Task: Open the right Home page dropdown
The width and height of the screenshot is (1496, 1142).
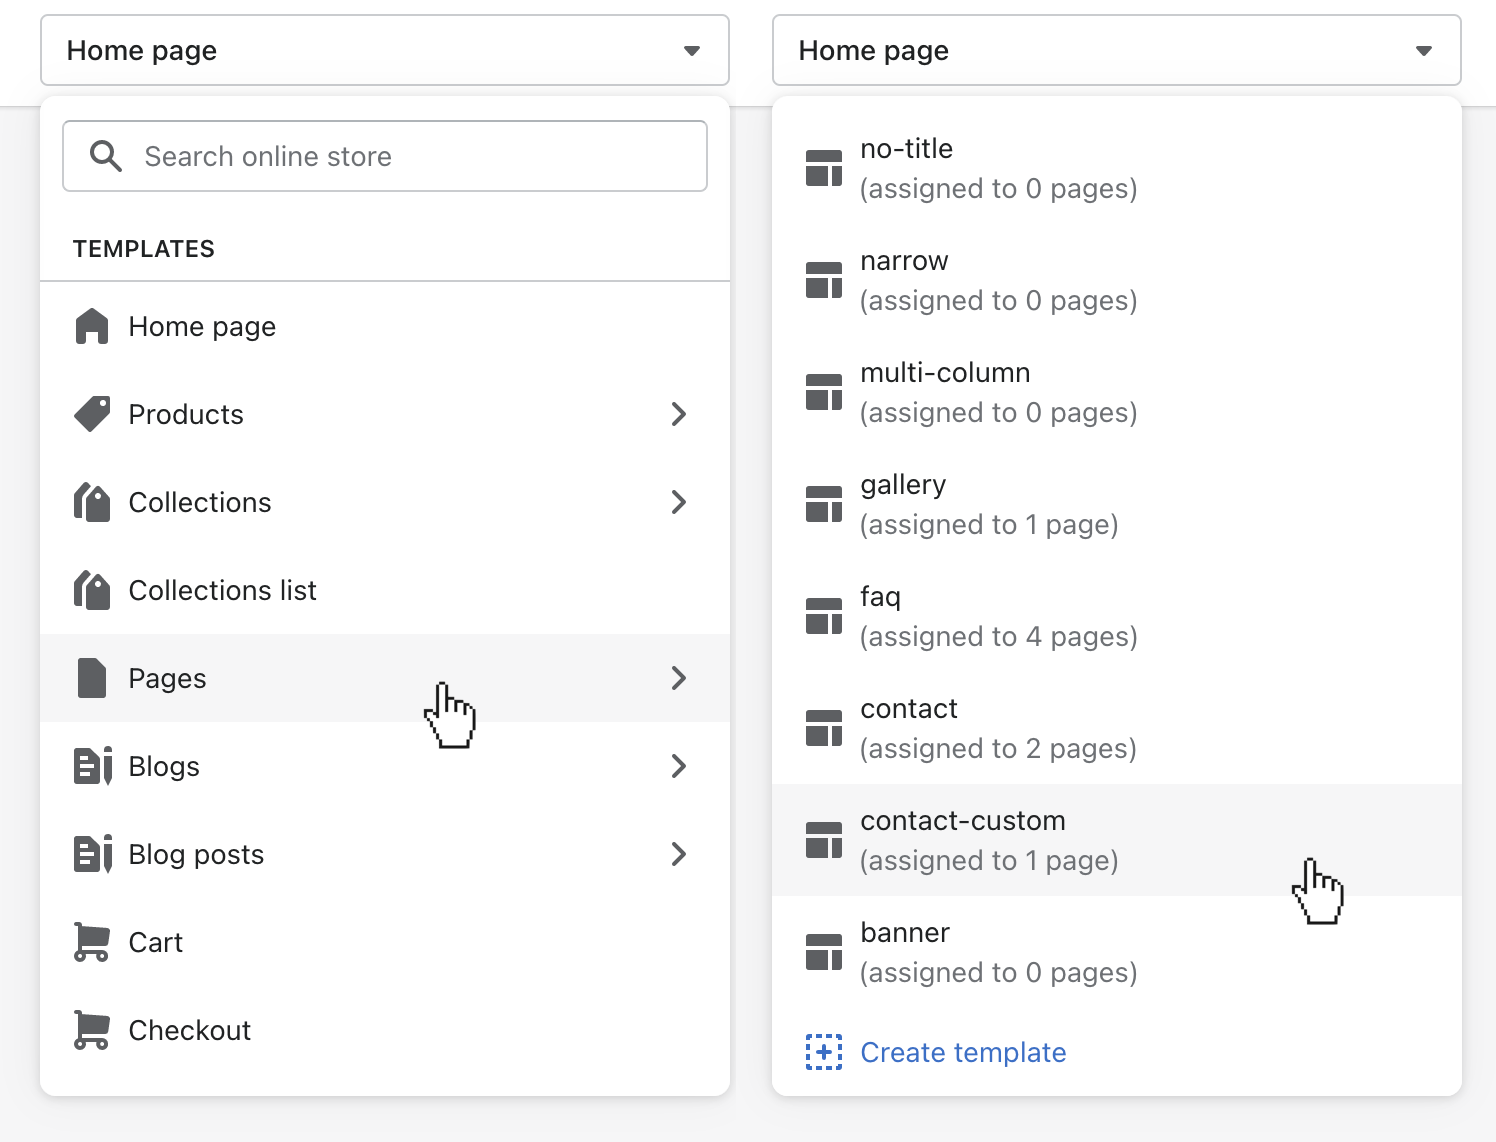Action: click(x=1116, y=50)
